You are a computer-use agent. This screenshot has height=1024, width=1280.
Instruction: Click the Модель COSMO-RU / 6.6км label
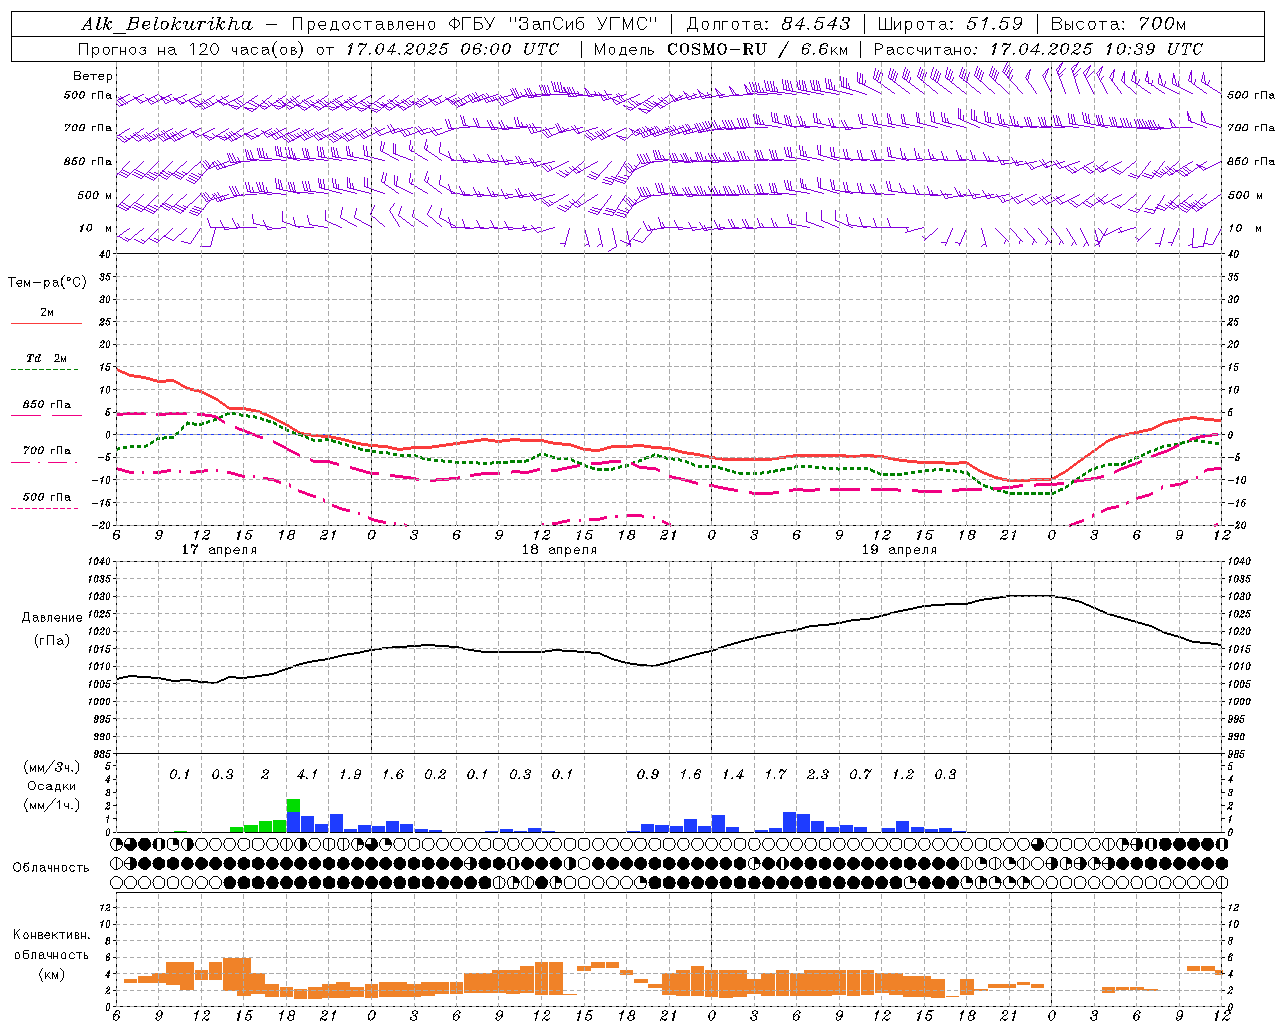pos(721,49)
